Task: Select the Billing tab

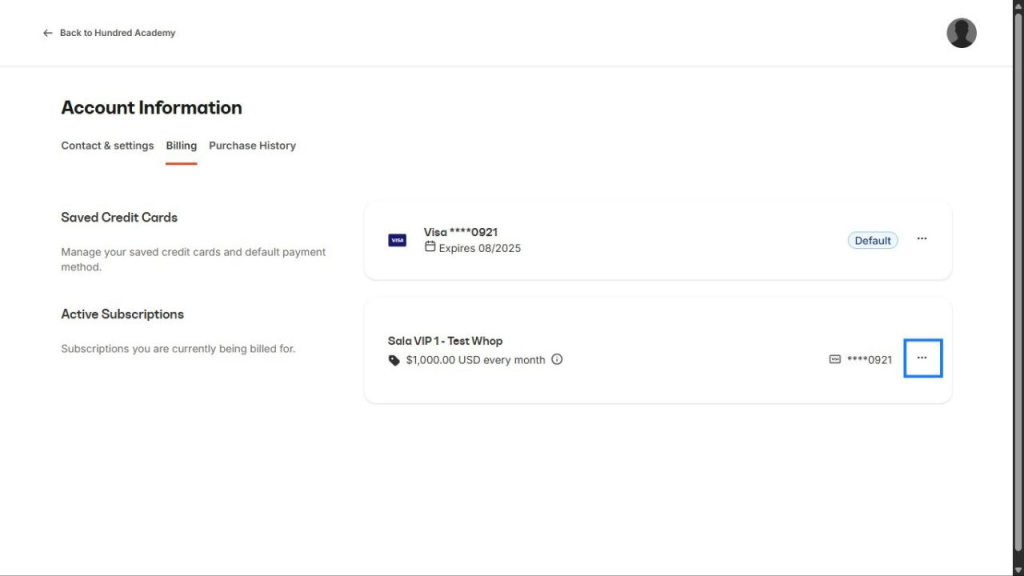Action: pos(181,146)
